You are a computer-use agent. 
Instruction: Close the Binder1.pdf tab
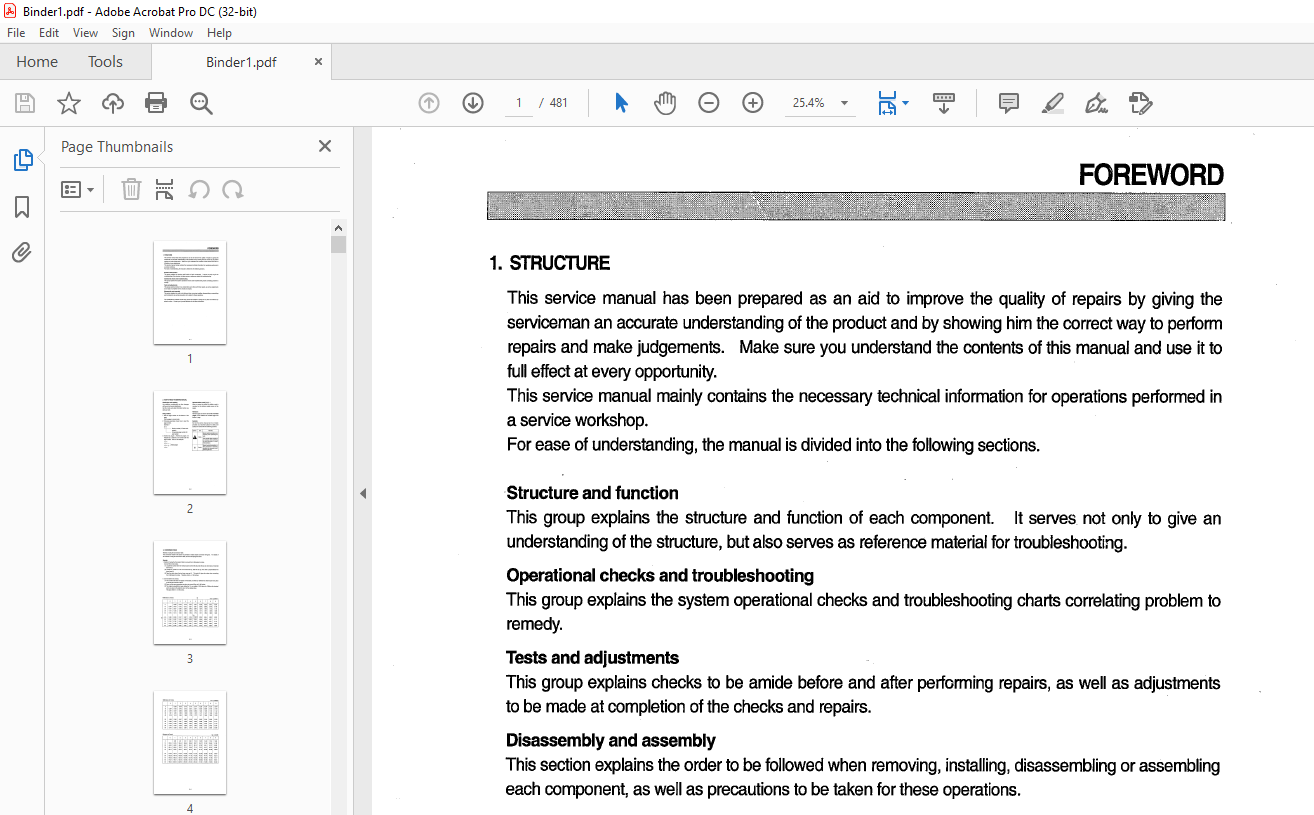coord(318,62)
